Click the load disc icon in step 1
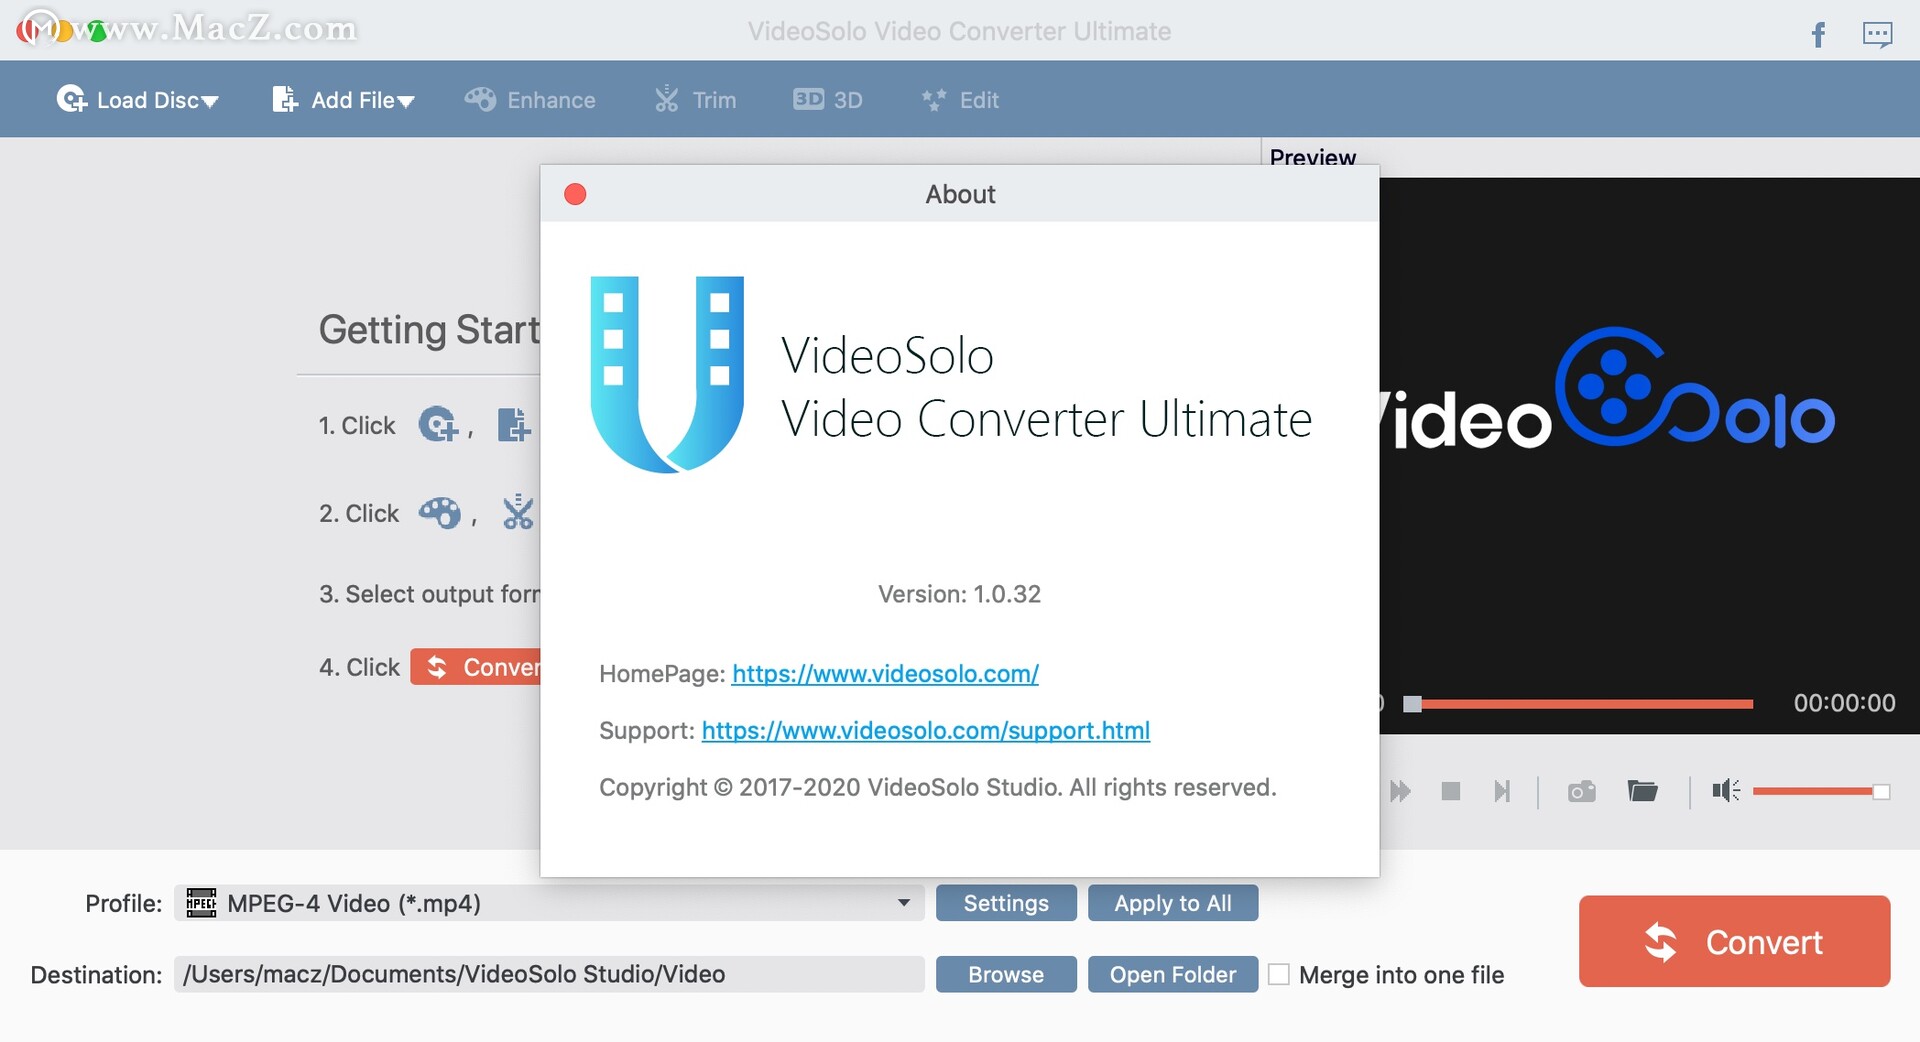The width and height of the screenshot is (1920, 1042). click(438, 425)
